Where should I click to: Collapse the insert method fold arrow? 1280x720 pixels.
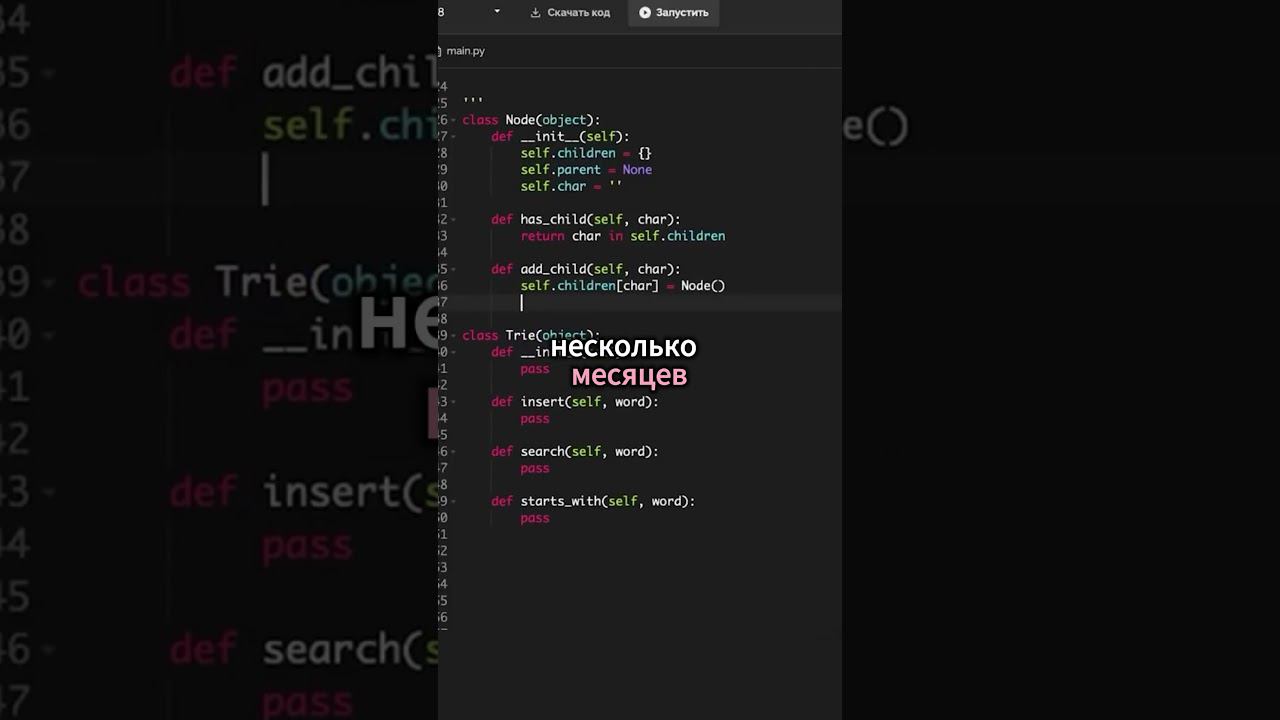[453, 402]
